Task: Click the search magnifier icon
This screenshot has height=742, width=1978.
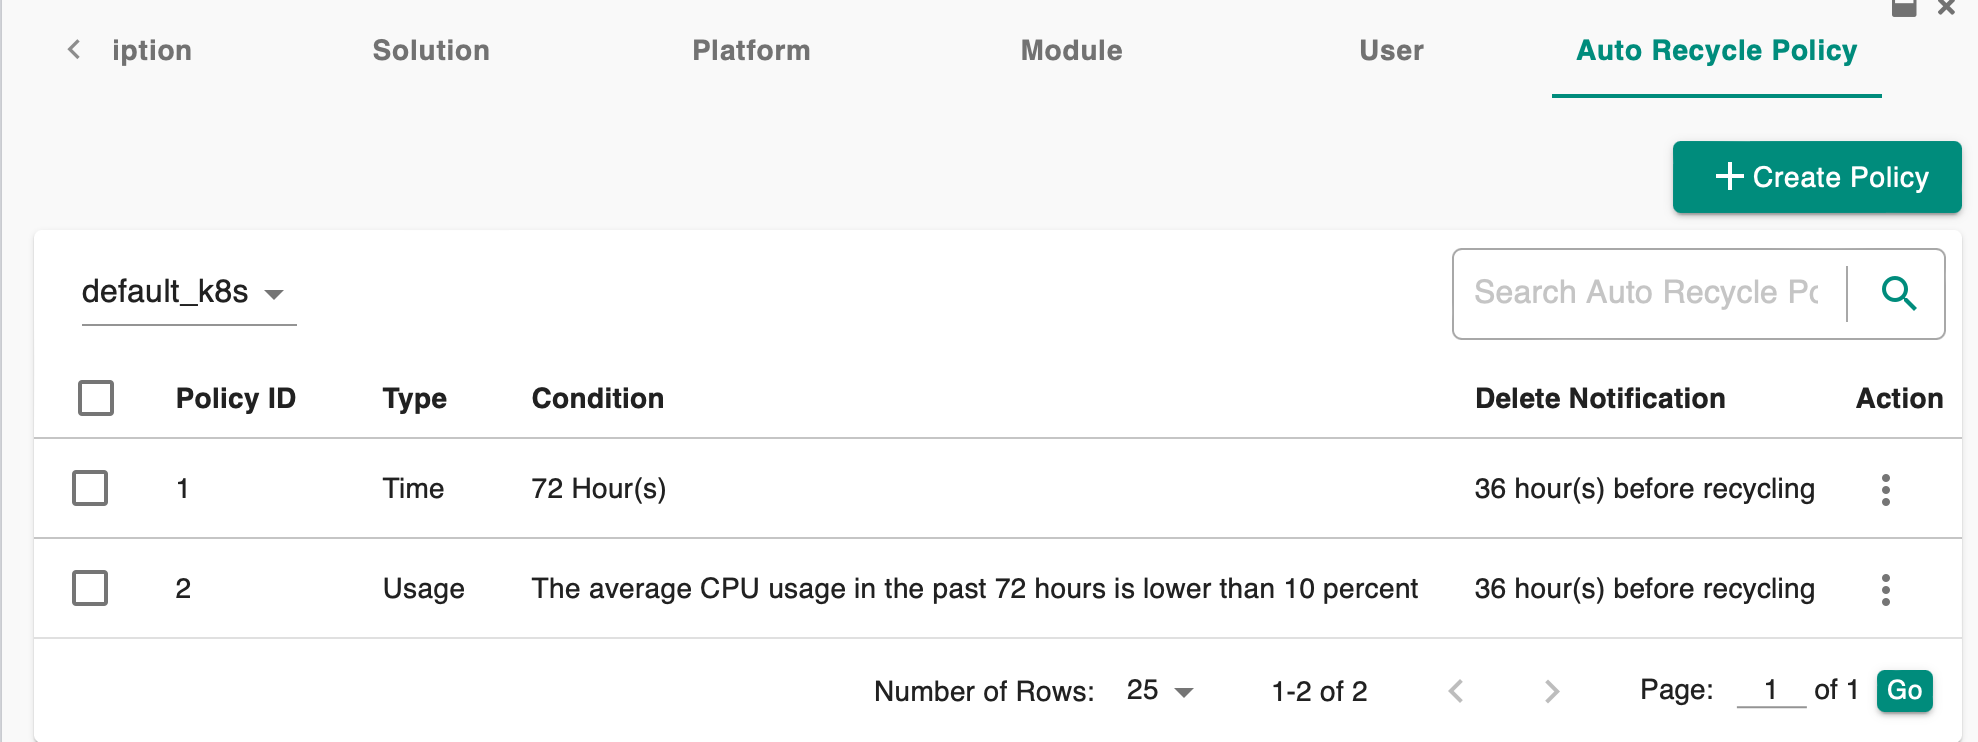Action: (x=1898, y=293)
